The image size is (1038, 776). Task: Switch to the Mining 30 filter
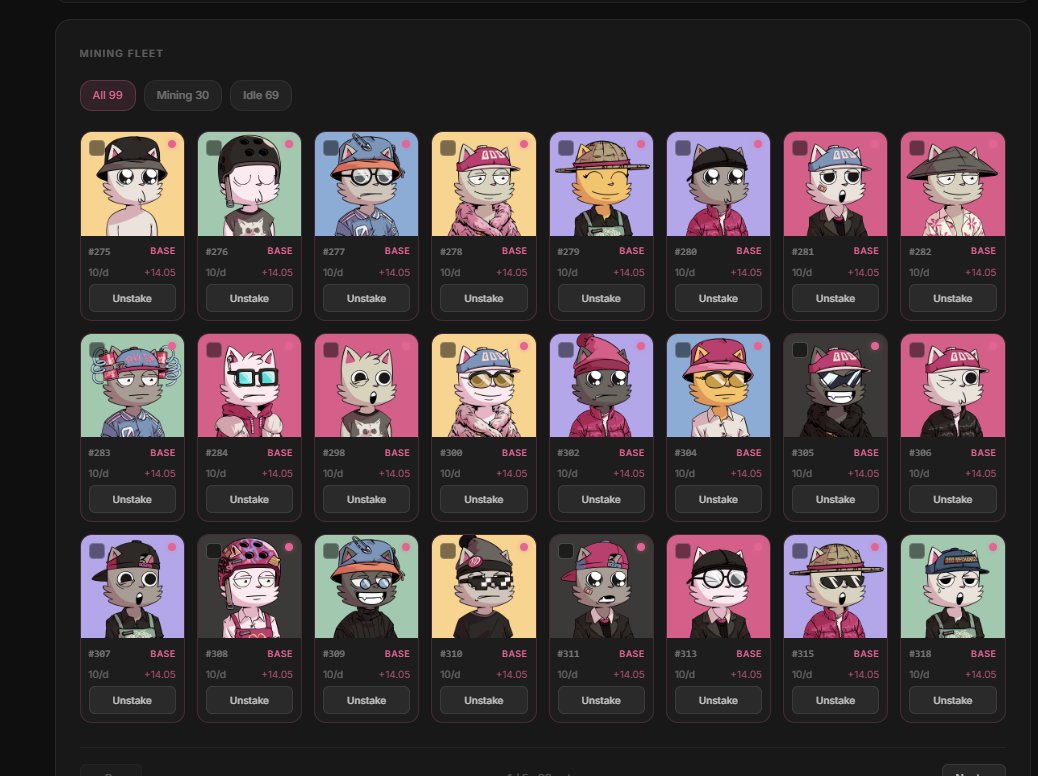tap(183, 95)
